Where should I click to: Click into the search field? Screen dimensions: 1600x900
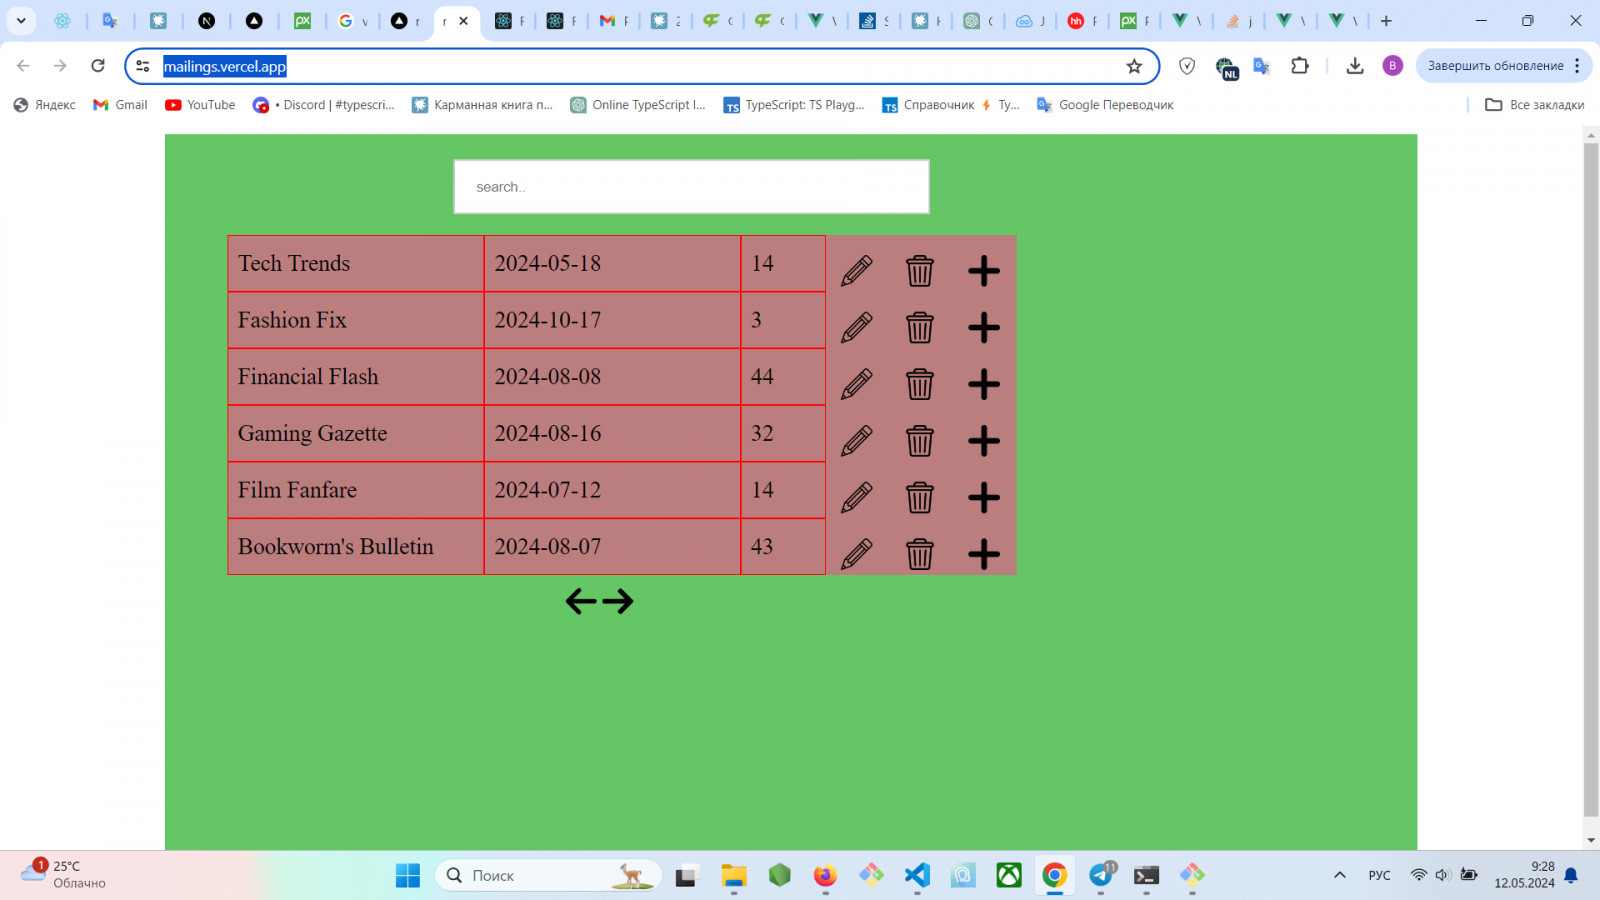(691, 187)
